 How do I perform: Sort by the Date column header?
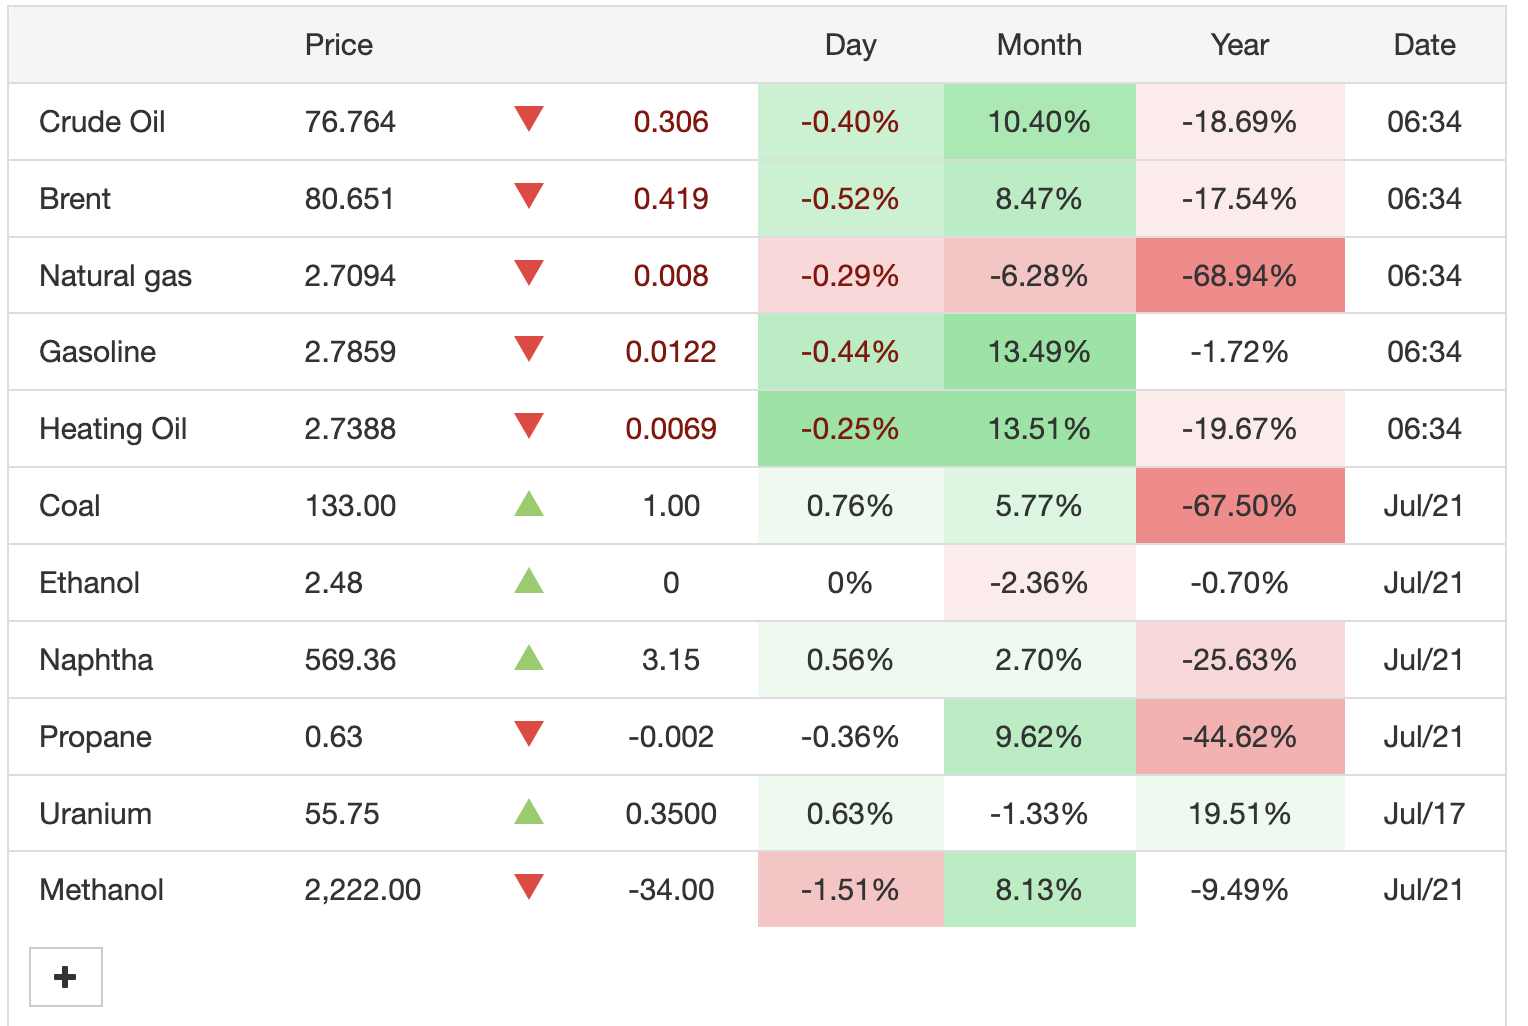1425,45
